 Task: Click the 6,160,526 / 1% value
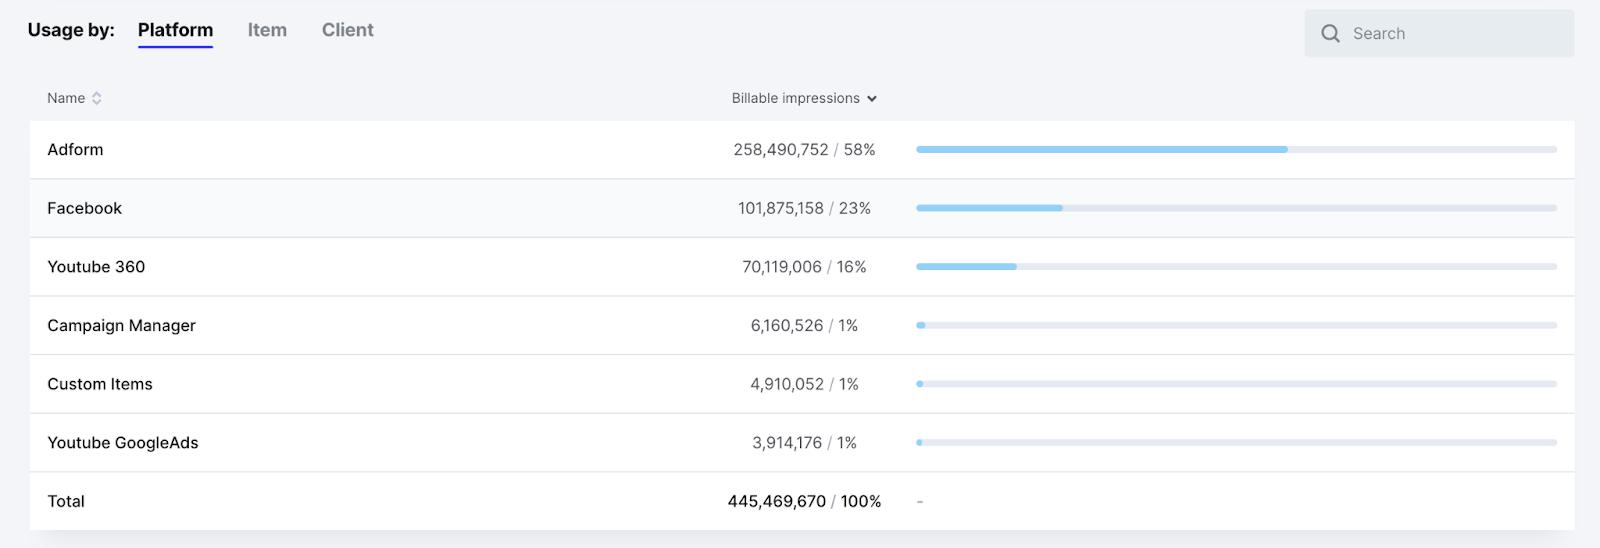[804, 326]
